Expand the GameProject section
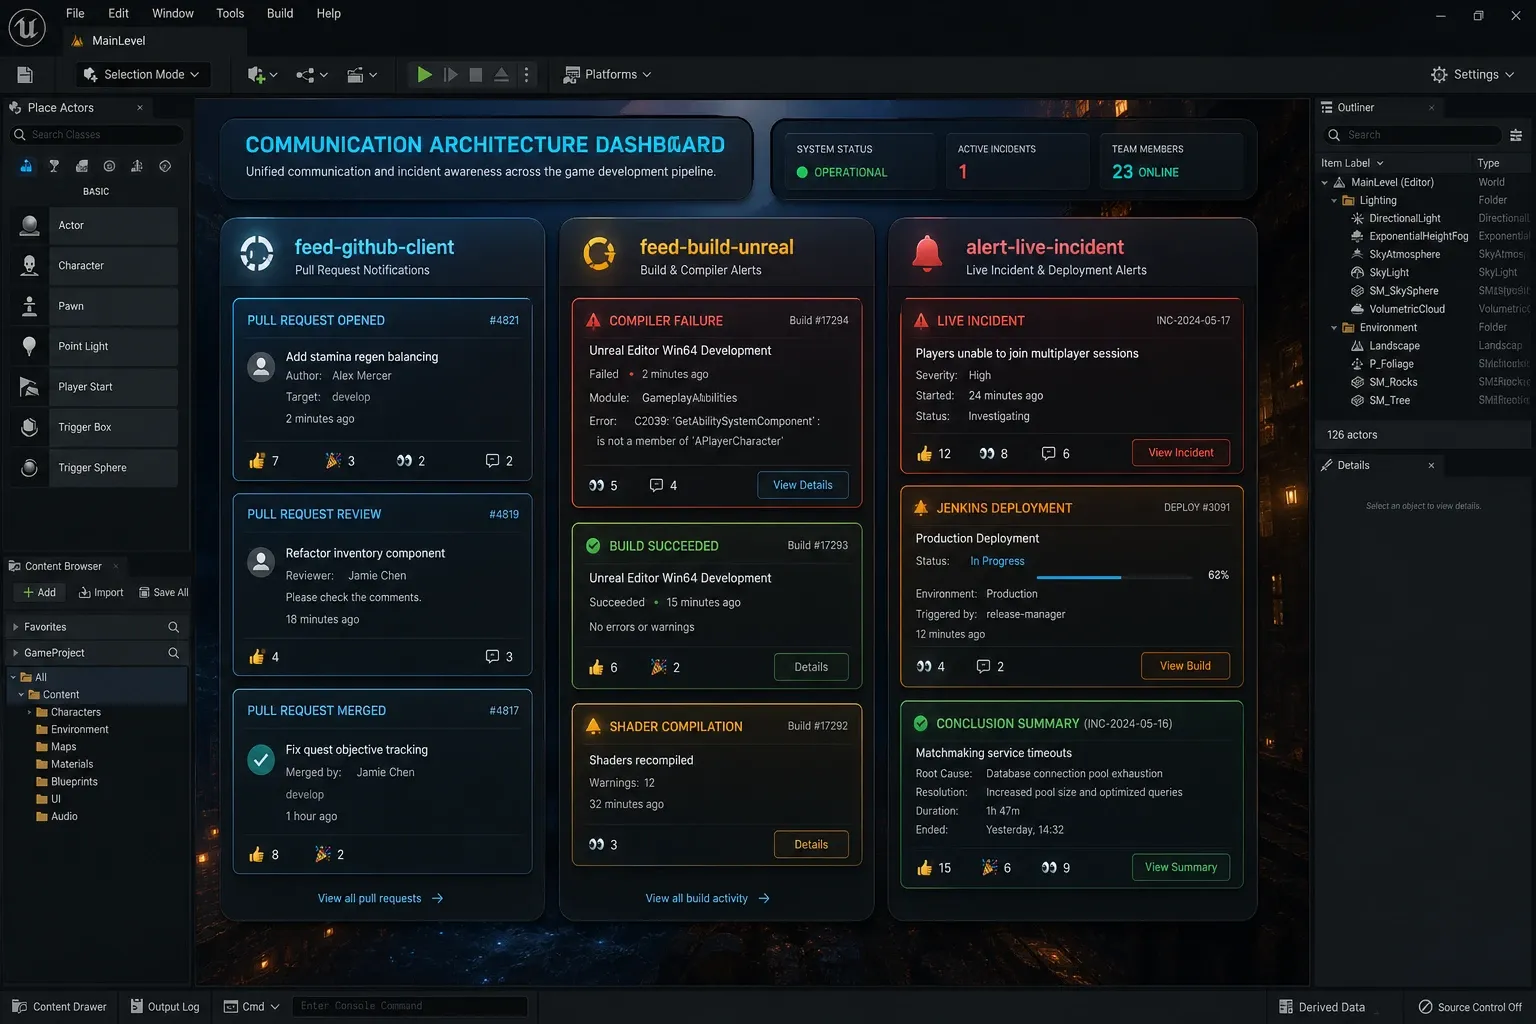 (x=15, y=653)
